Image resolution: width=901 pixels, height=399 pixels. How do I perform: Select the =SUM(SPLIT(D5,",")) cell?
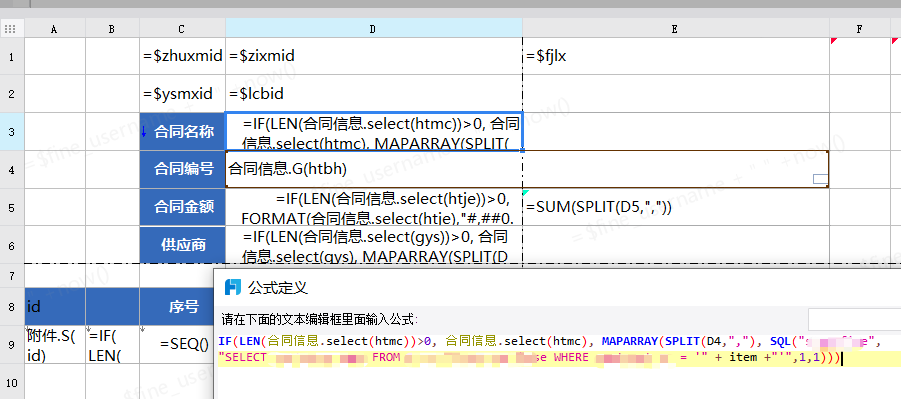(676, 207)
